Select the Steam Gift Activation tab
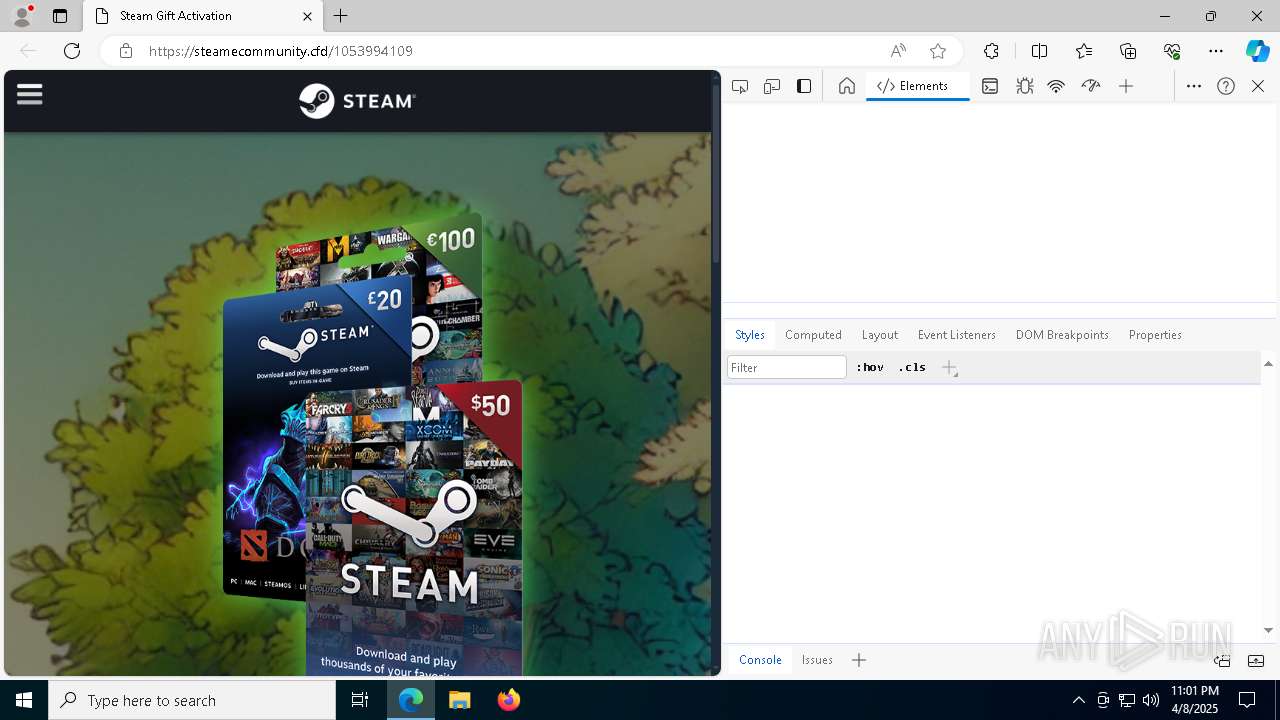Screen dimensions: 1280x720 point(204,16)
